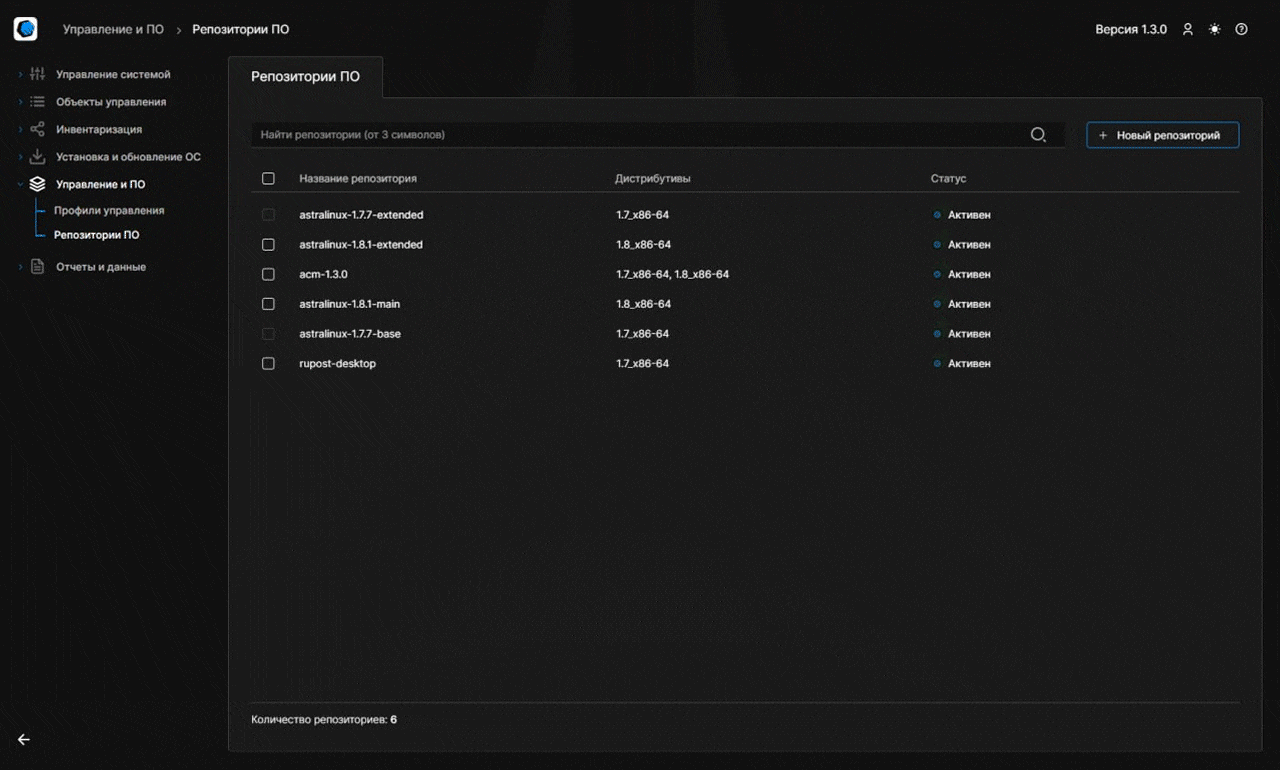Select the rupost-desktop repository checkbox
The width and height of the screenshot is (1280, 770).
268,363
